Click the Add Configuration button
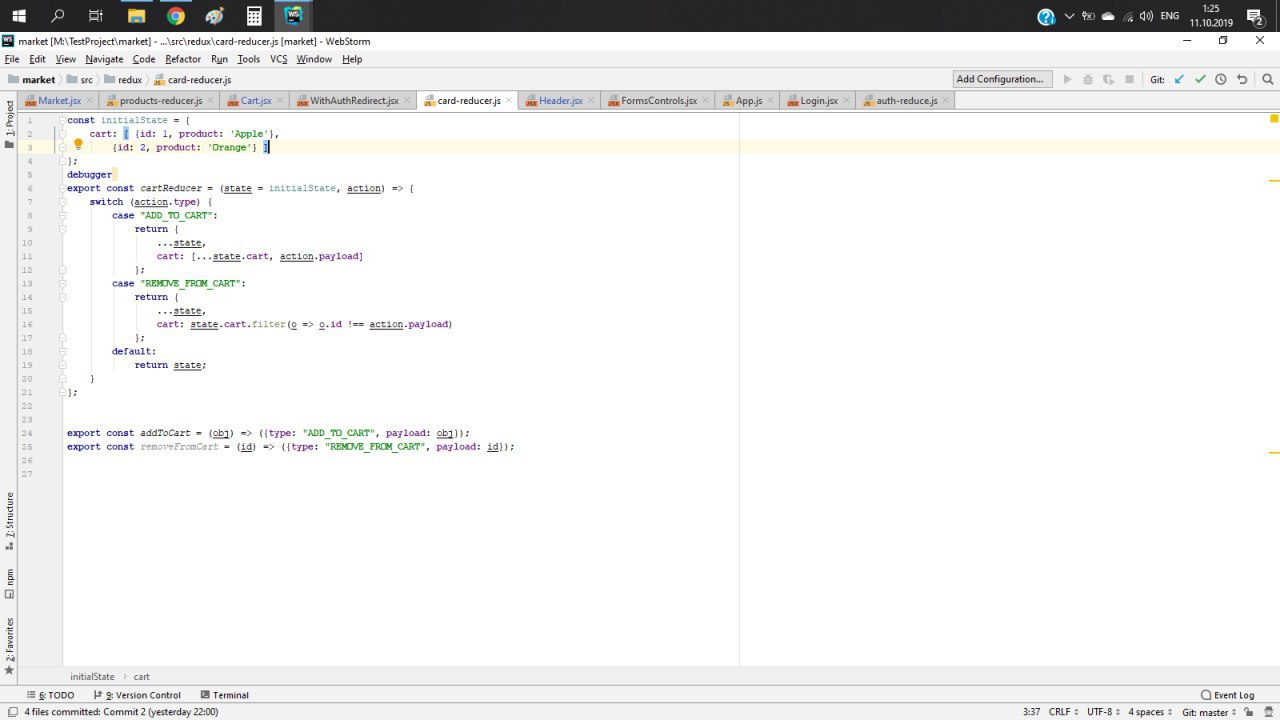The height and width of the screenshot is (720, 1280). 1001,79
